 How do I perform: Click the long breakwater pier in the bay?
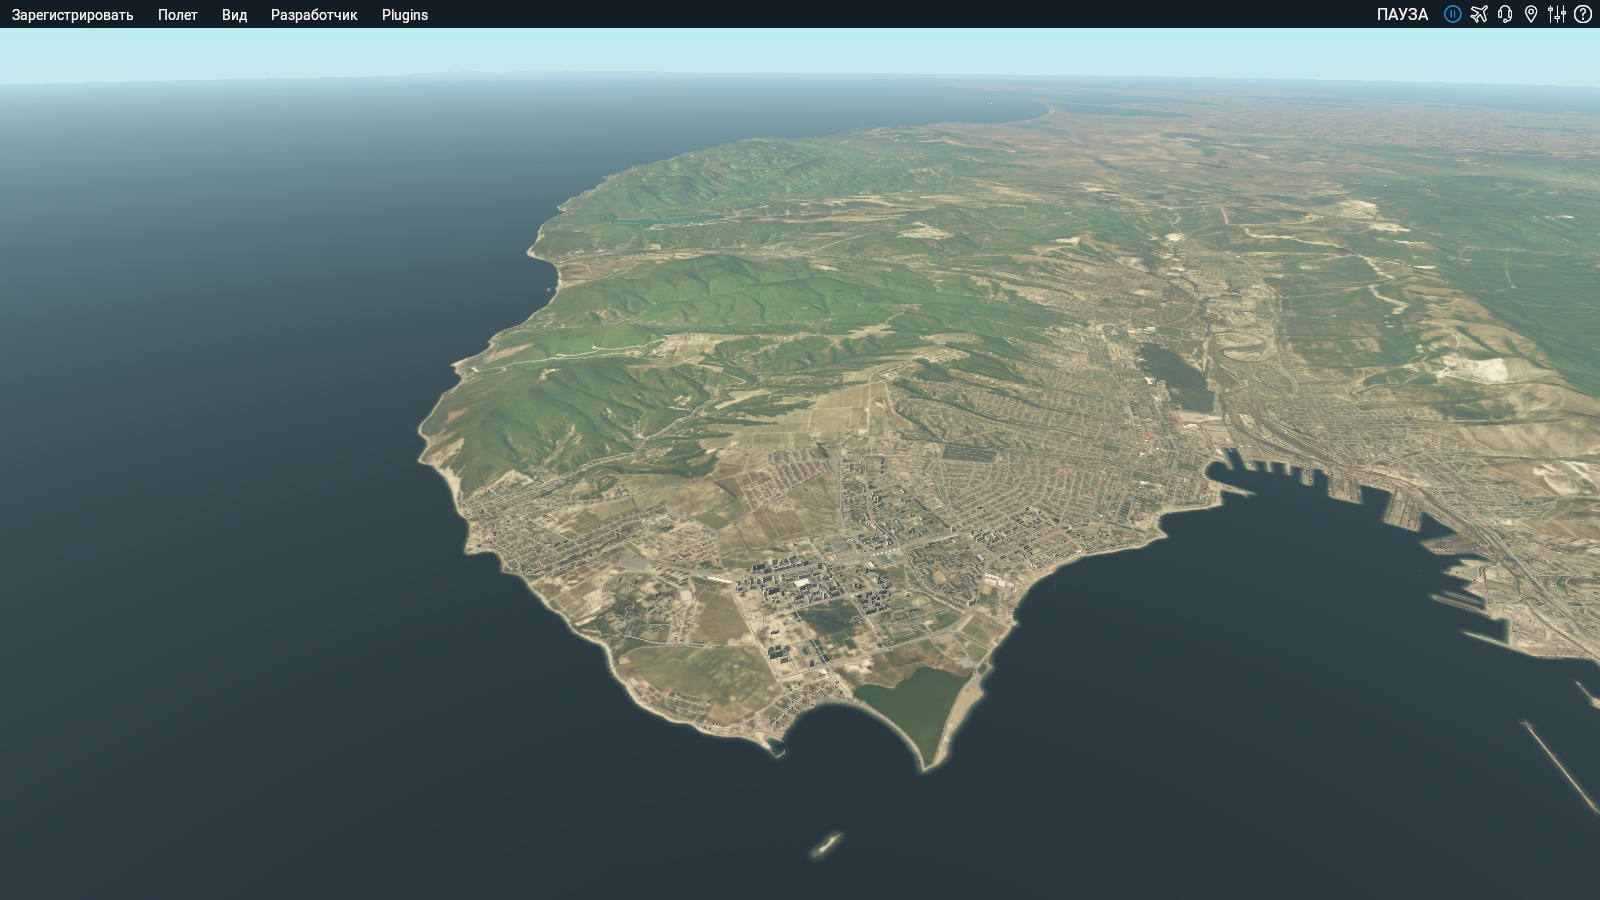coord(1560,765)
